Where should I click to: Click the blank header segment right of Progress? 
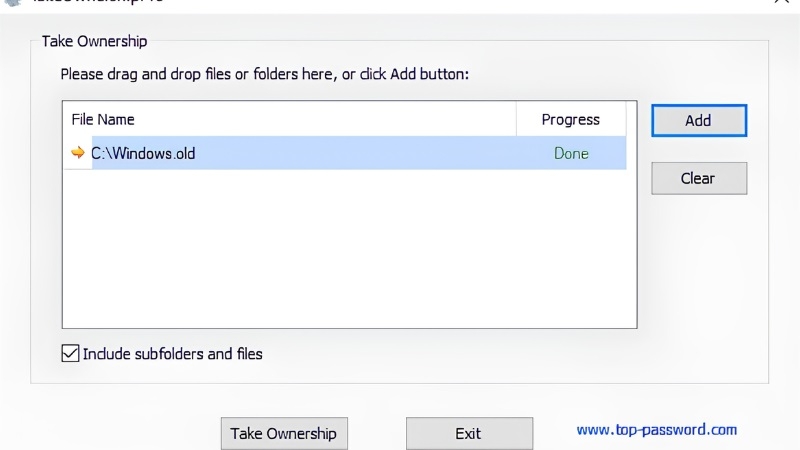[631, 119]
